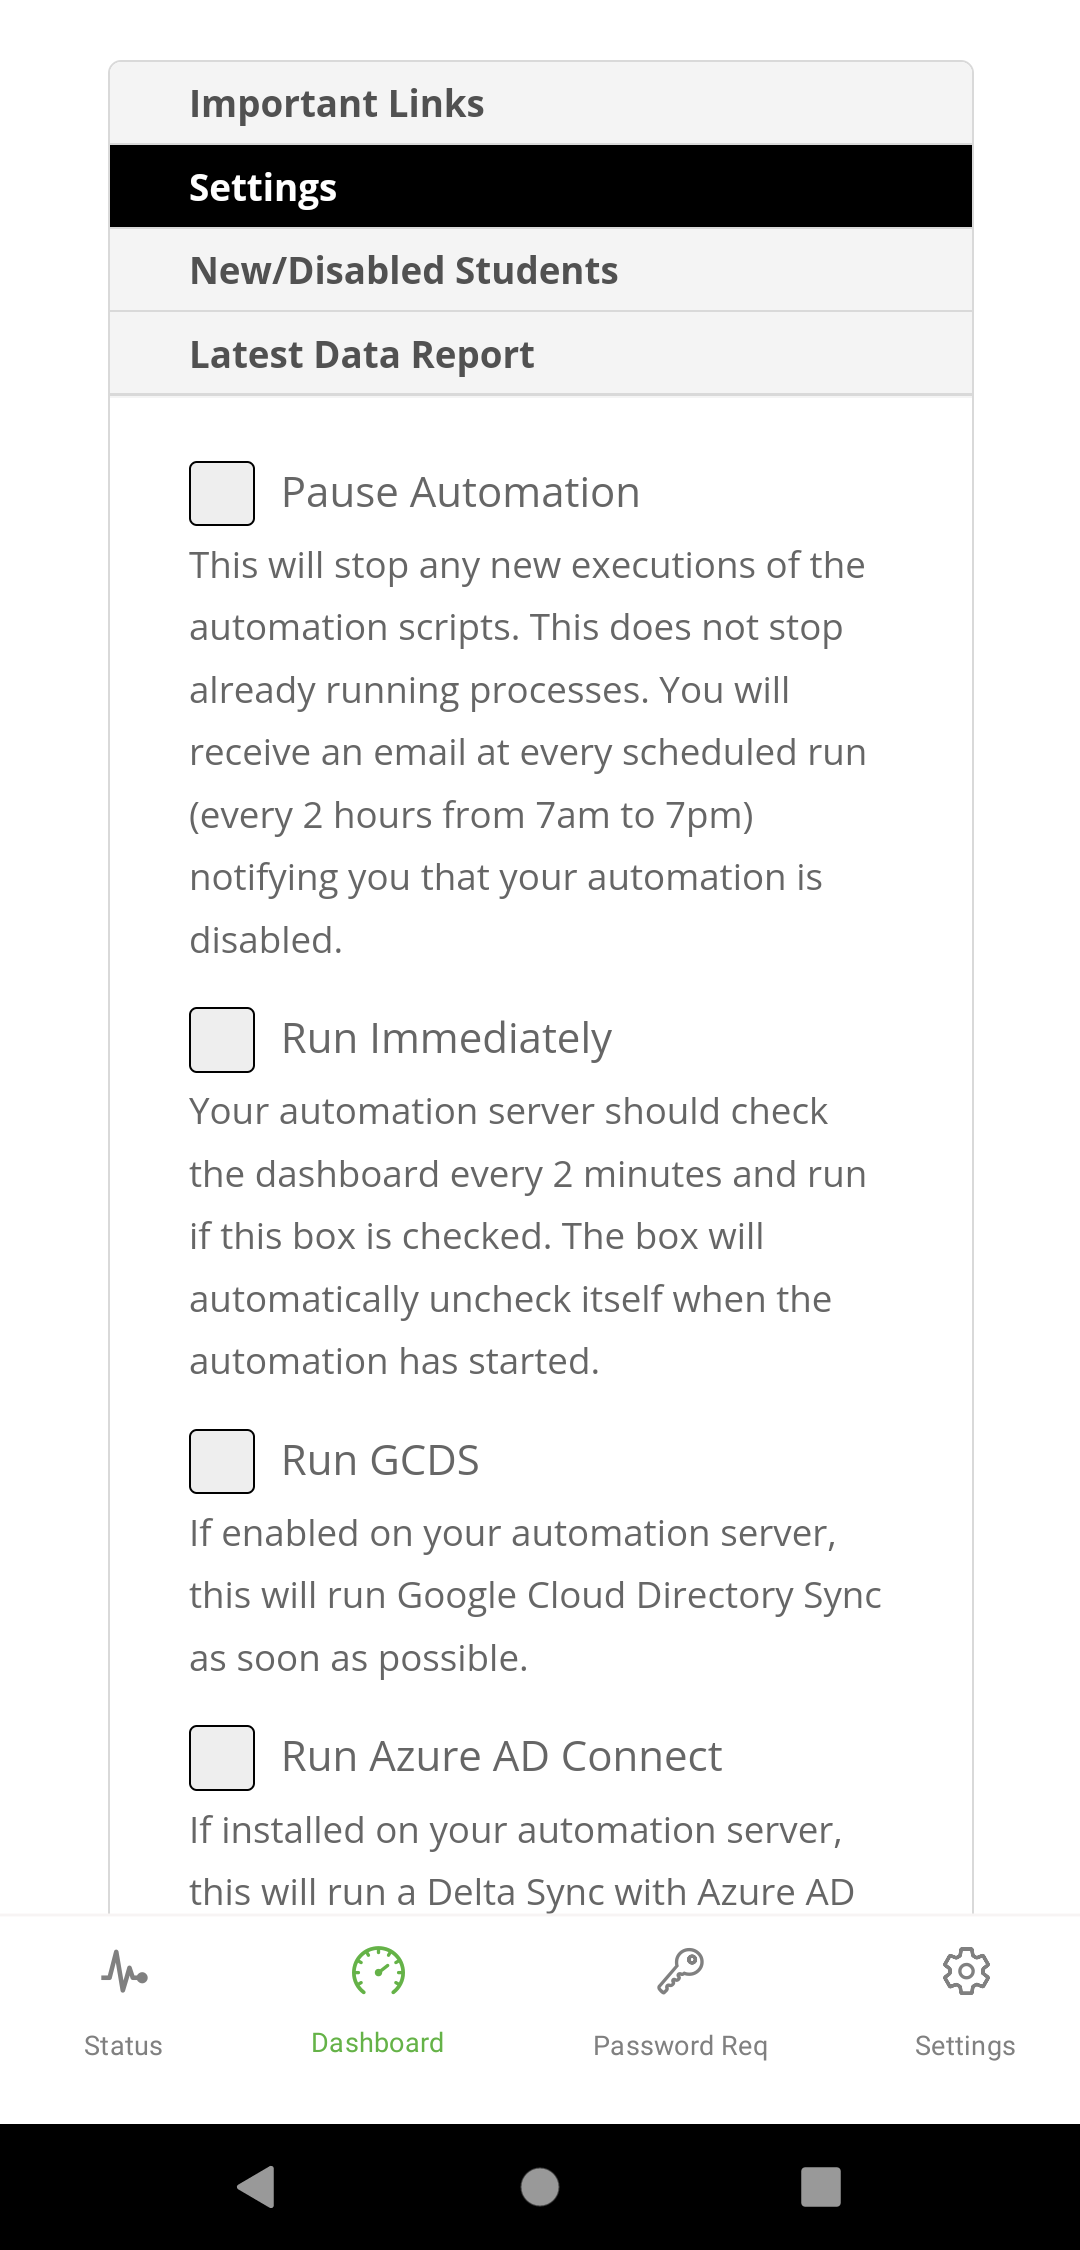Viewport: 1080px width, 2250px height.
Task: Tap the Pause Automation label text
Action: click(460, 493)
